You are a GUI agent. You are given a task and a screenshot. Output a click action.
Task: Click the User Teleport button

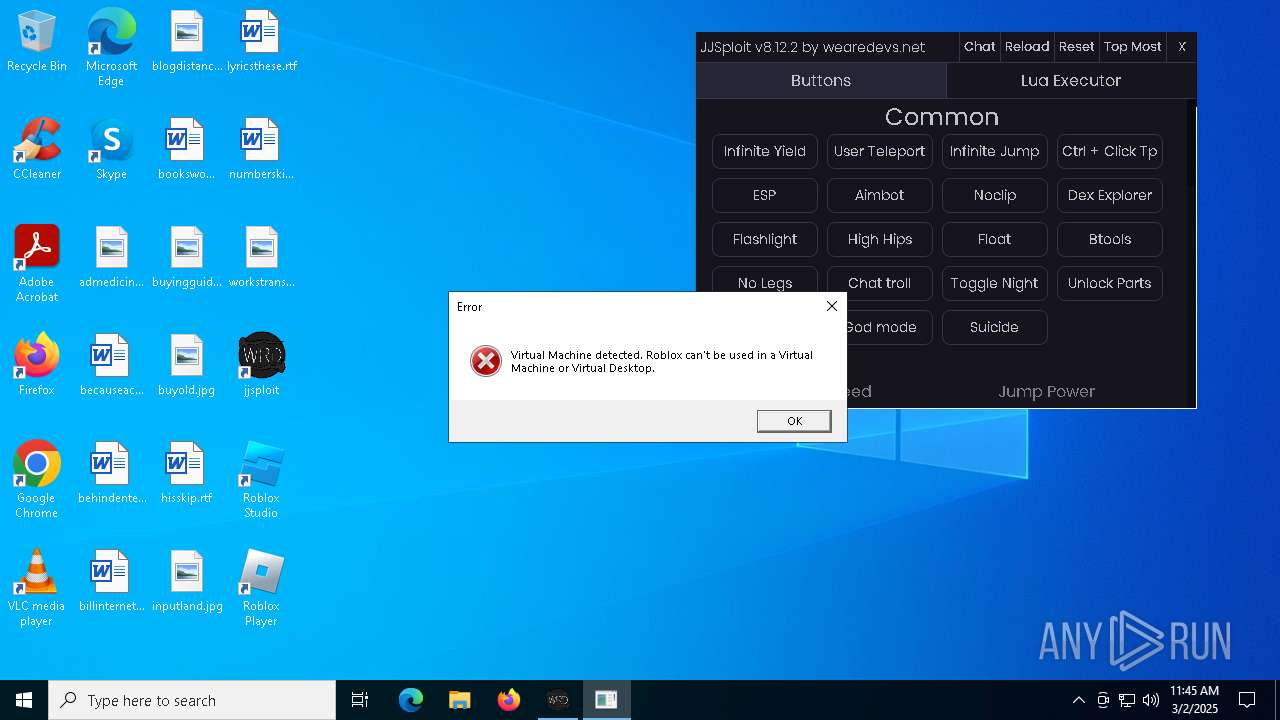point(880,151)
